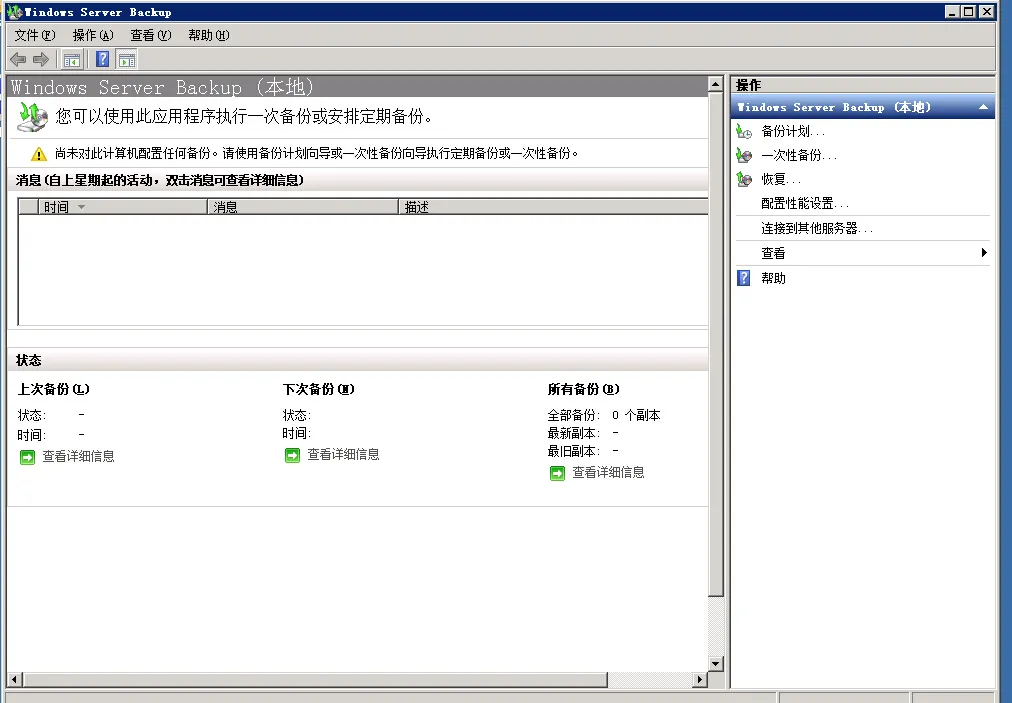1012x703 pixels.
Task: Open 备份计划... in the actions pane
Action: 792,131
